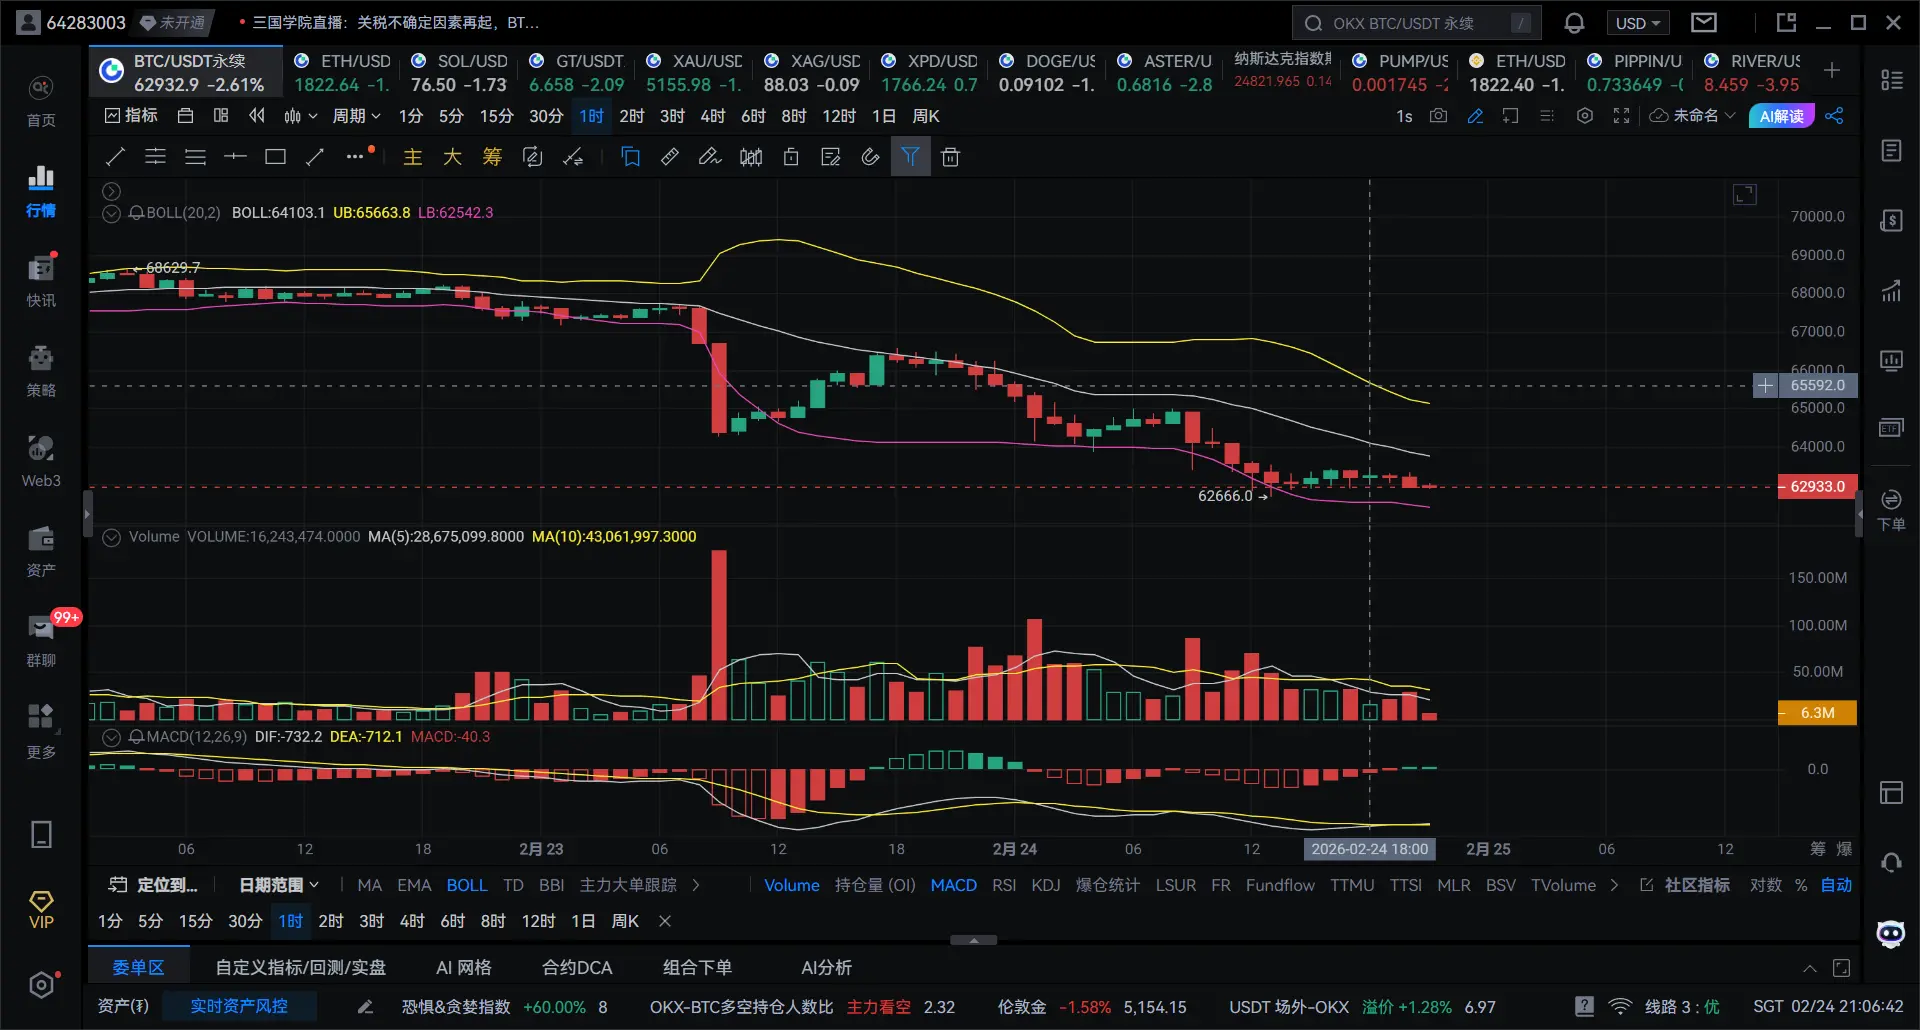Switch to the 委单区 tab
Screen dimensions: 1920x1030
click(x=138, y=967)
